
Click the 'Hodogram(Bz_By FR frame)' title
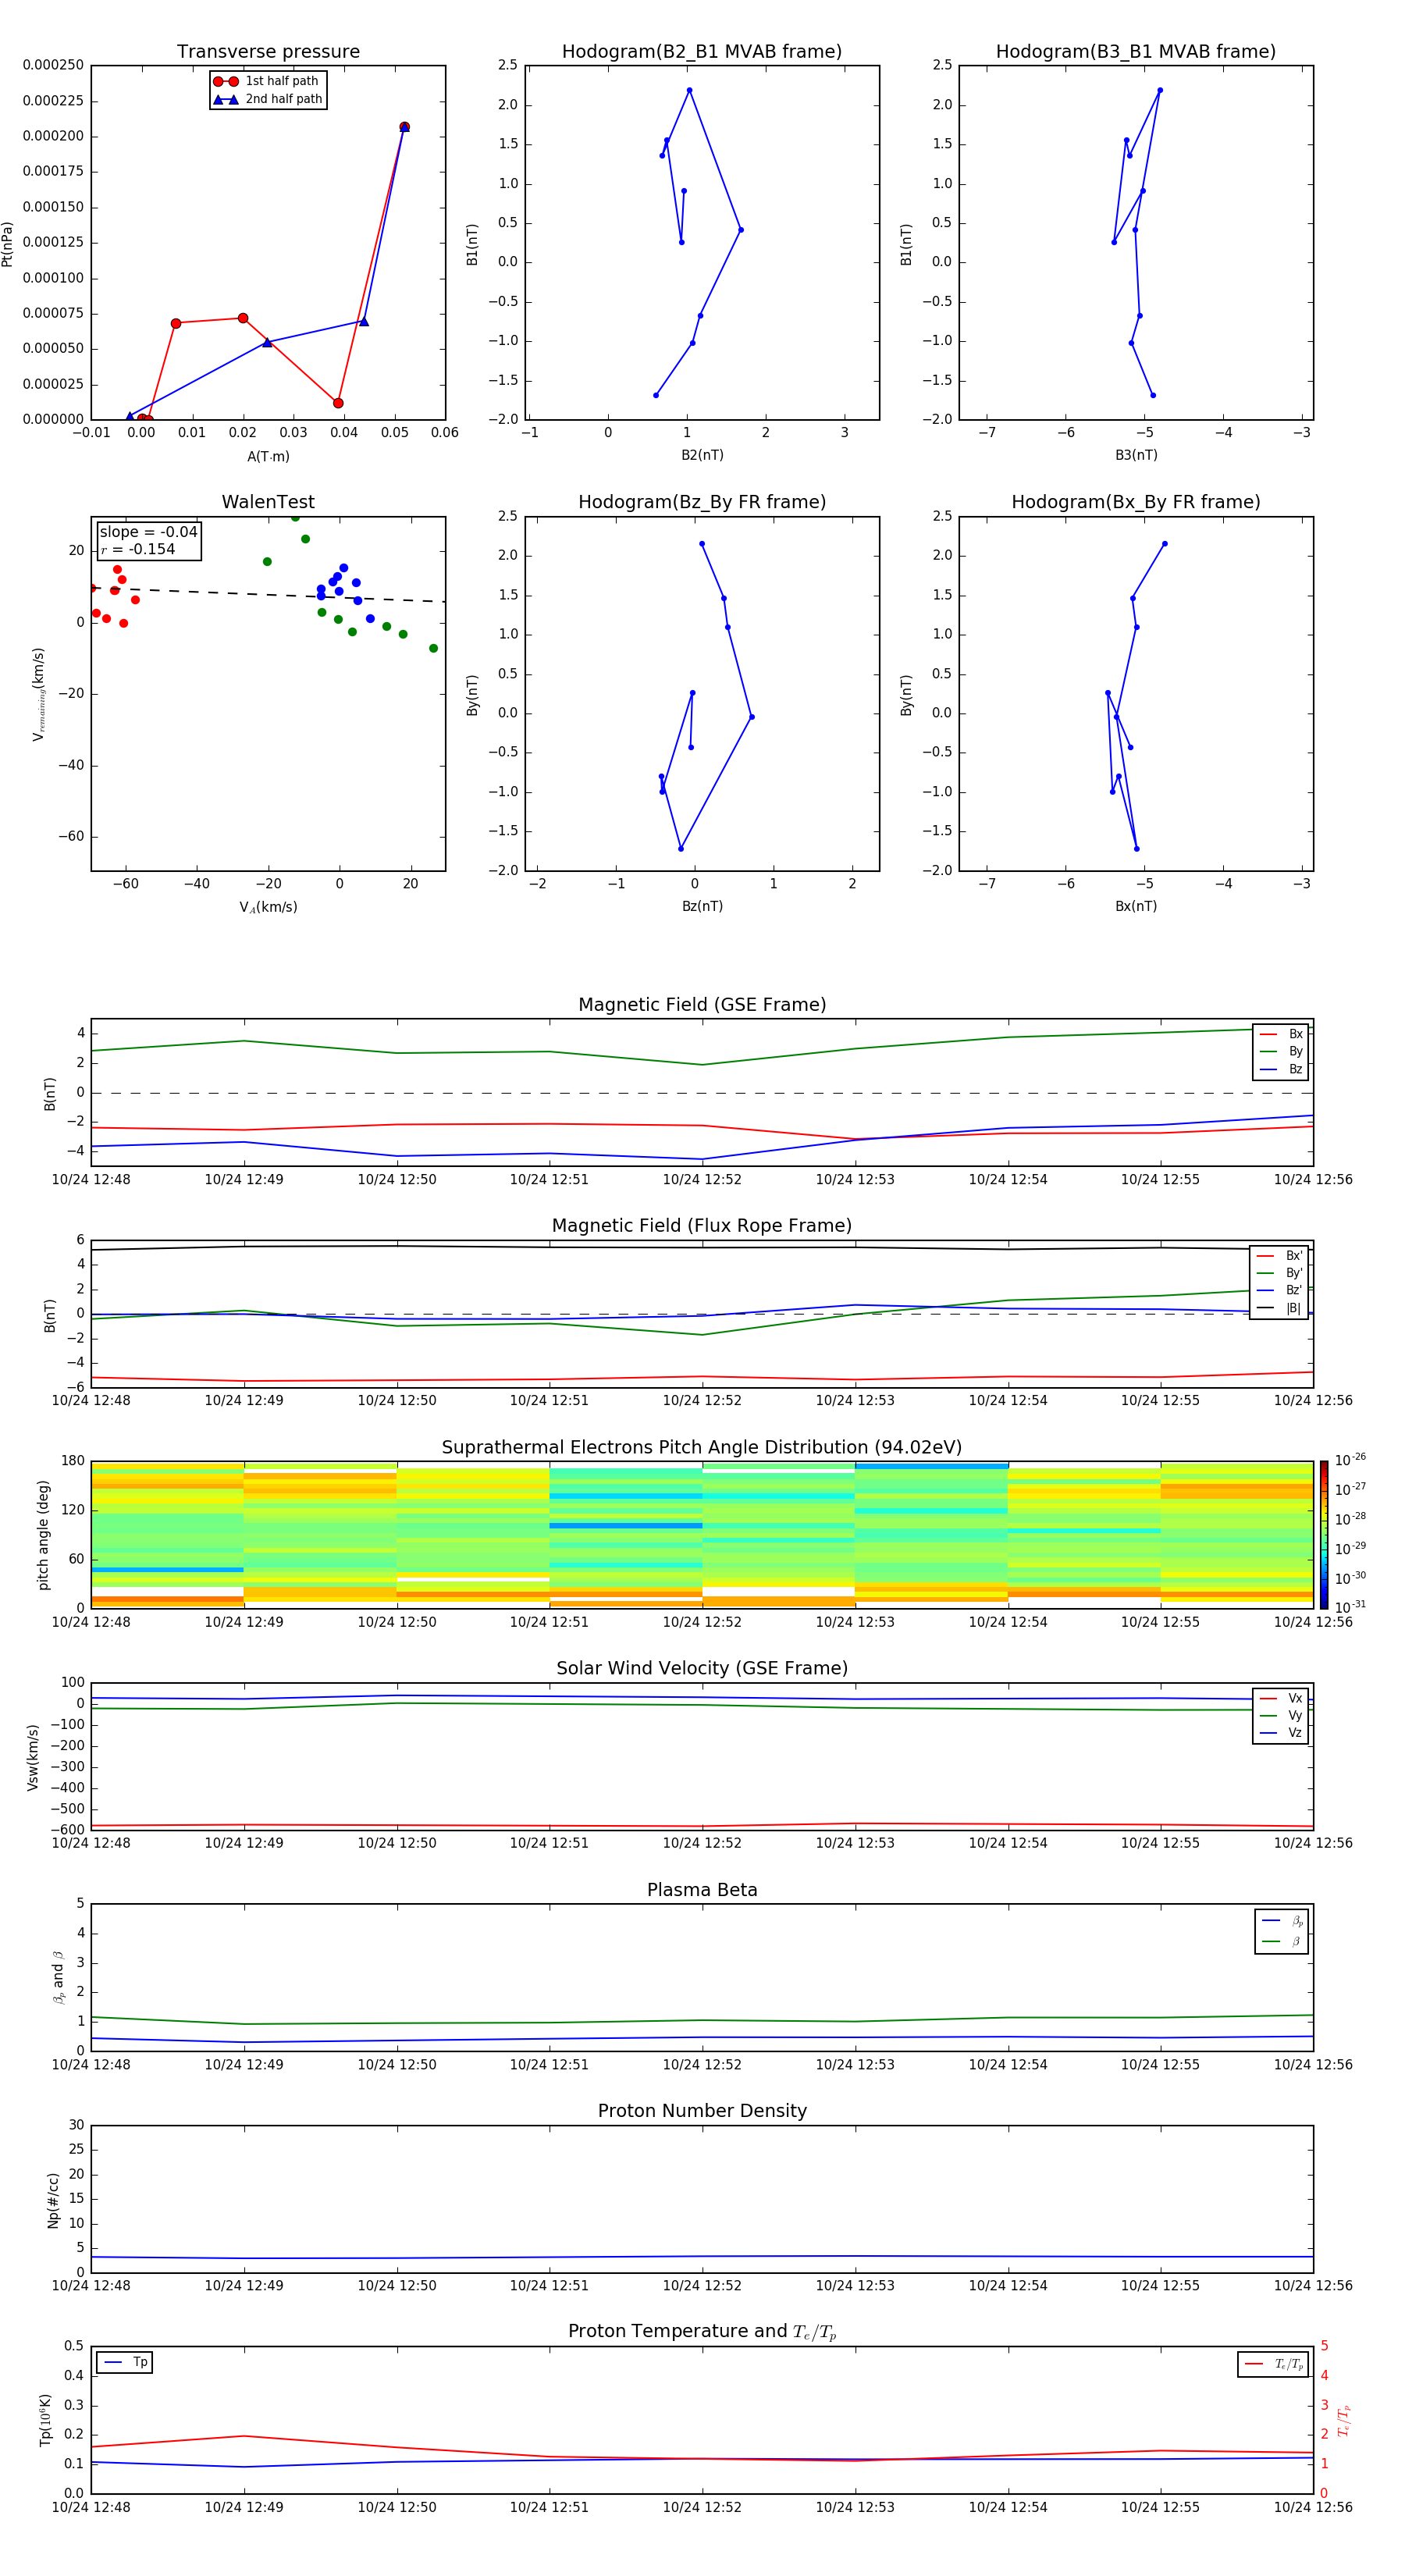pyautogui.click(x=702, y=502)
